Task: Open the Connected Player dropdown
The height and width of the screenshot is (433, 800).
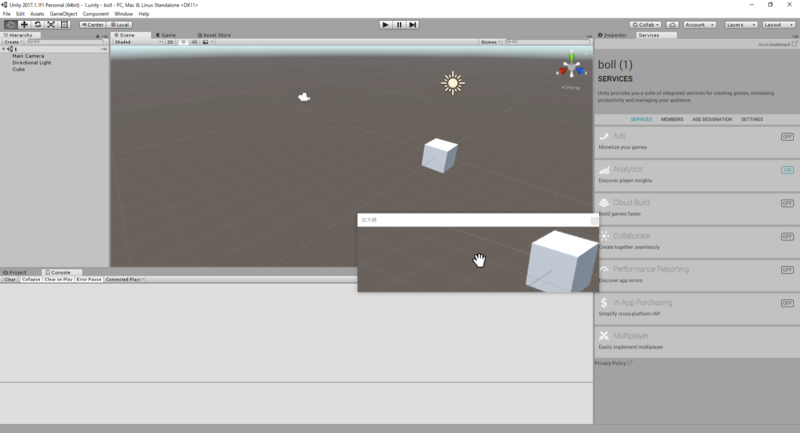Action: (124, 279)
